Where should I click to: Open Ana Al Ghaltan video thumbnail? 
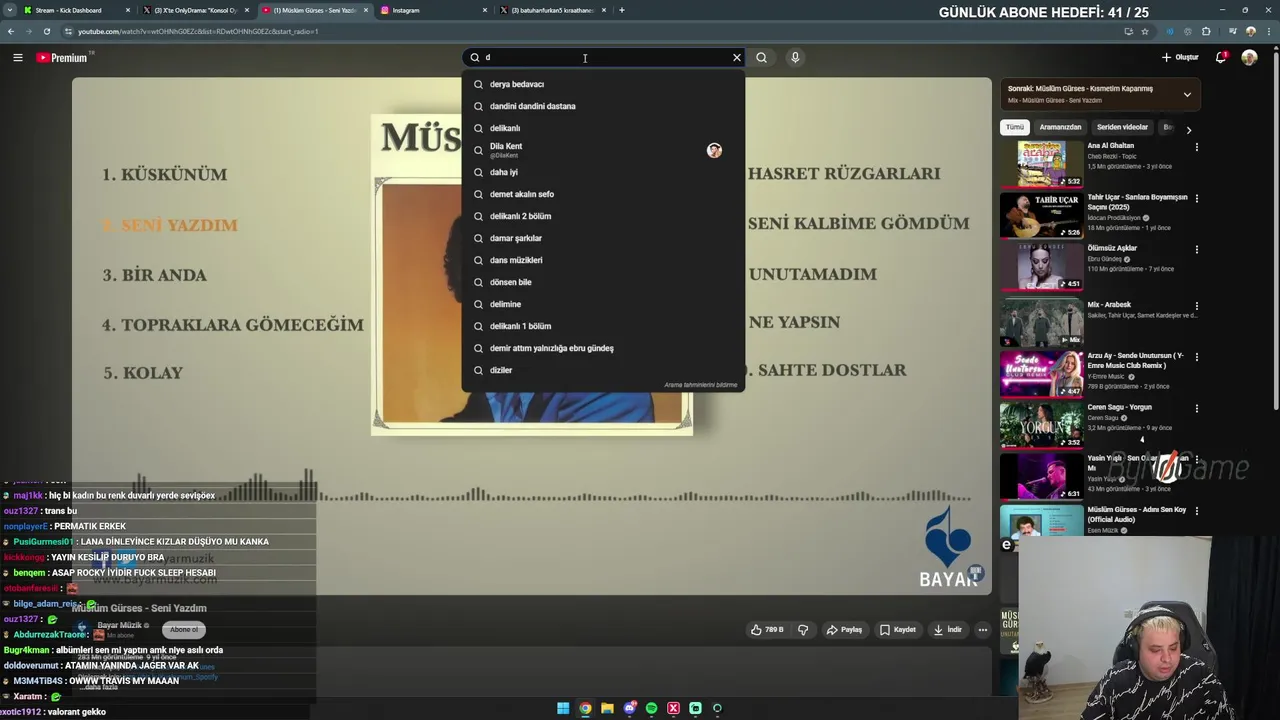(1041, 164)
